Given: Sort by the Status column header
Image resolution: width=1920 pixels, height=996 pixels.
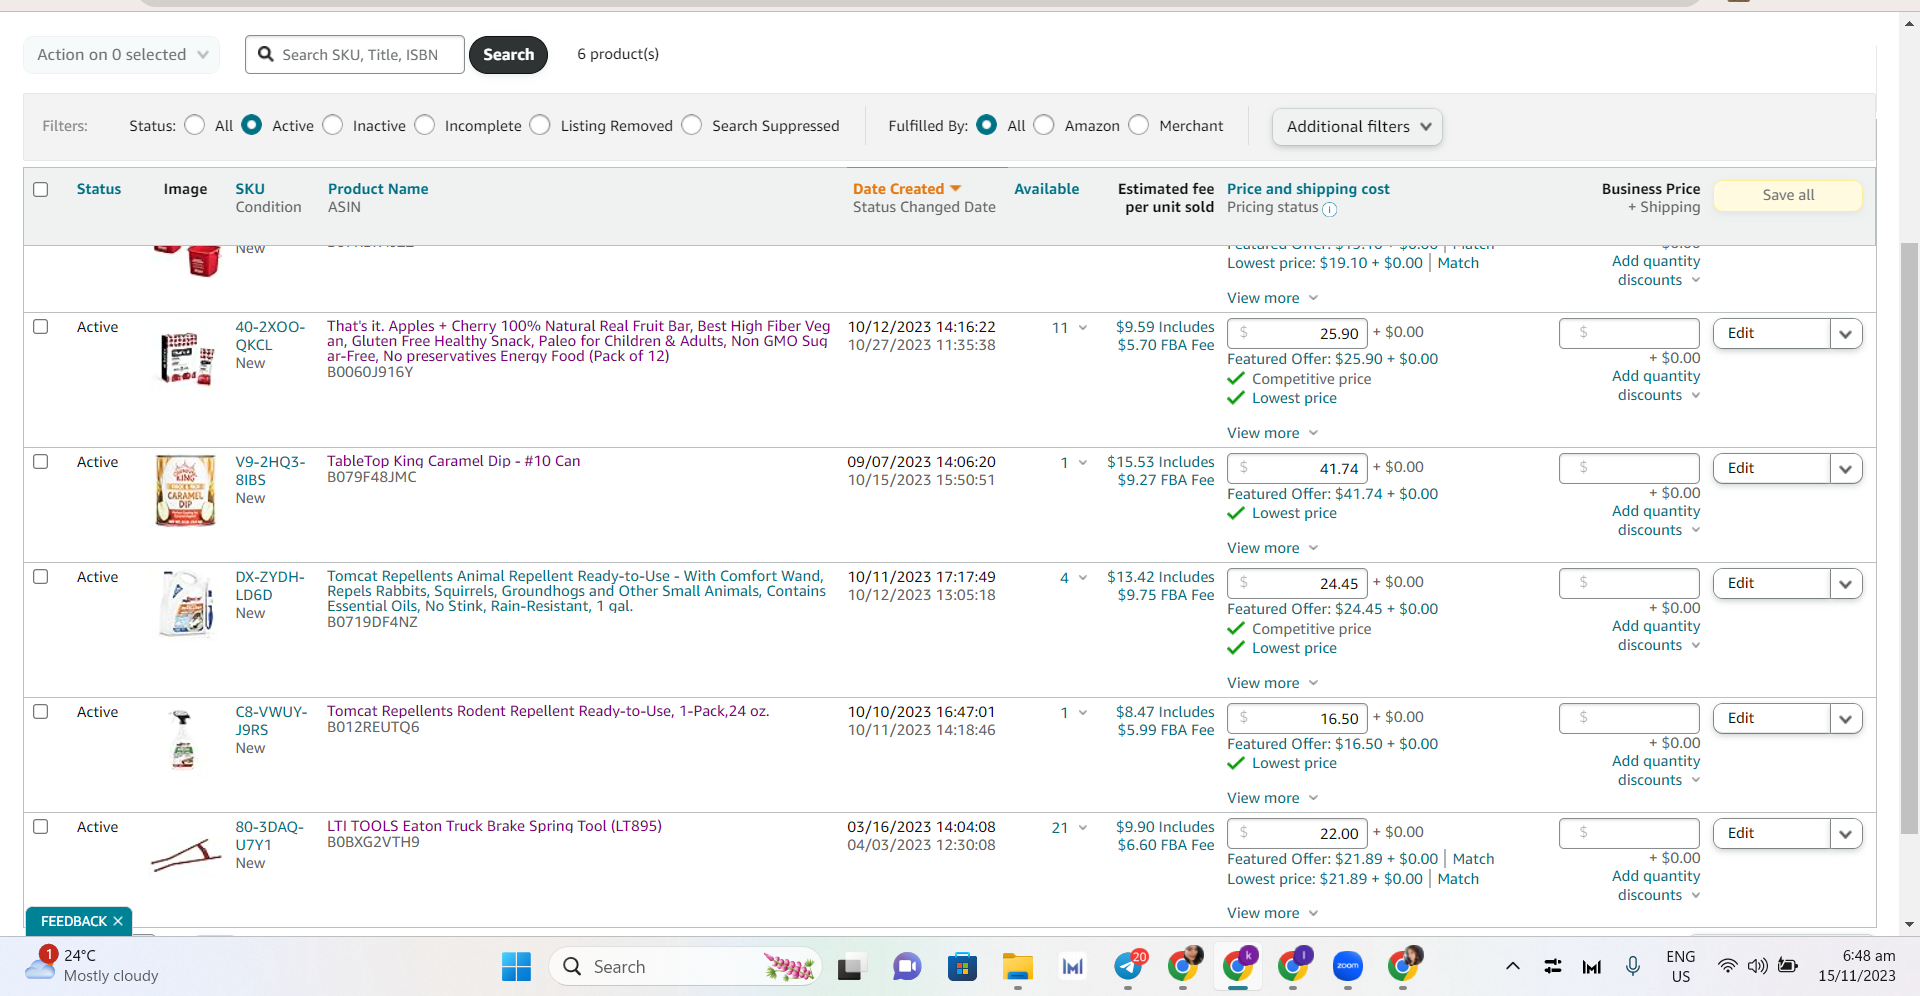Looking at the screenshot, I should coord(99,189).
